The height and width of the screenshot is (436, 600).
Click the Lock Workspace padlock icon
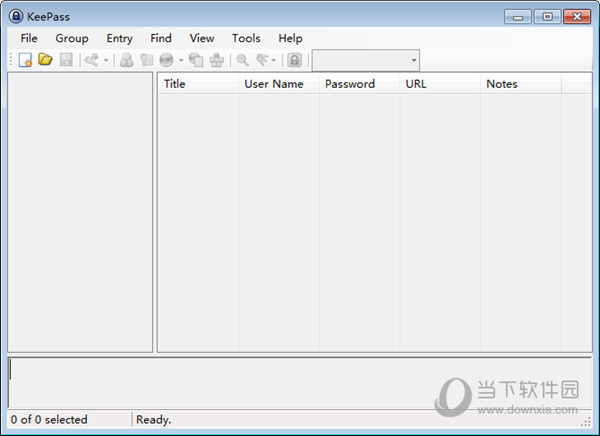click(x=295, y=60)
